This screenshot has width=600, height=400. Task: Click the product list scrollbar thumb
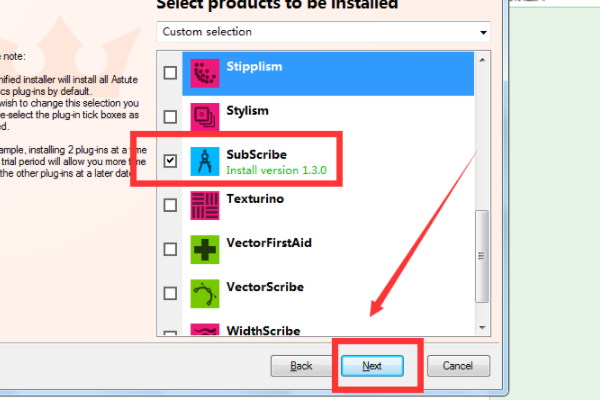pos(482,256)
